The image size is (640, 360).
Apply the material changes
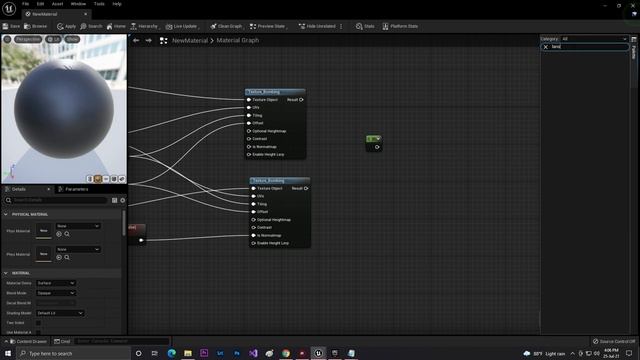coord(66,26)
